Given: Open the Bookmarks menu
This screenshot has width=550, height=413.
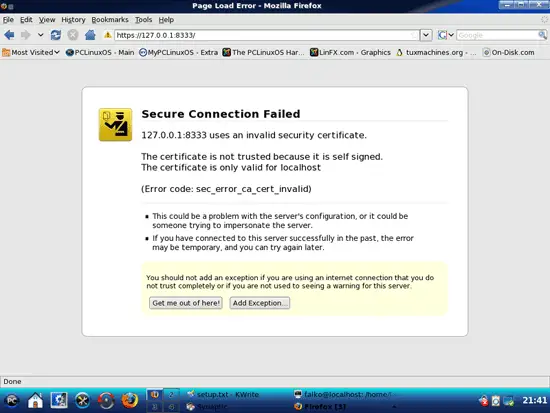Looking at the screenshot, I should (x=110, y=20).
